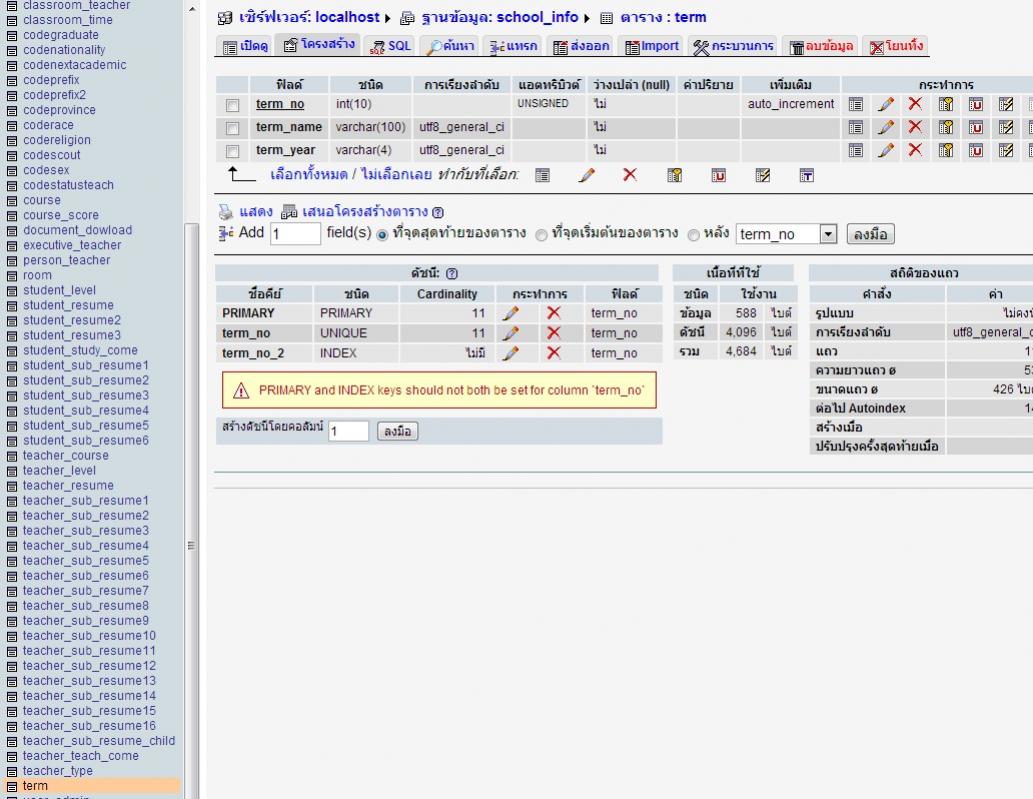Delete the term_no field with the red X

915,103
